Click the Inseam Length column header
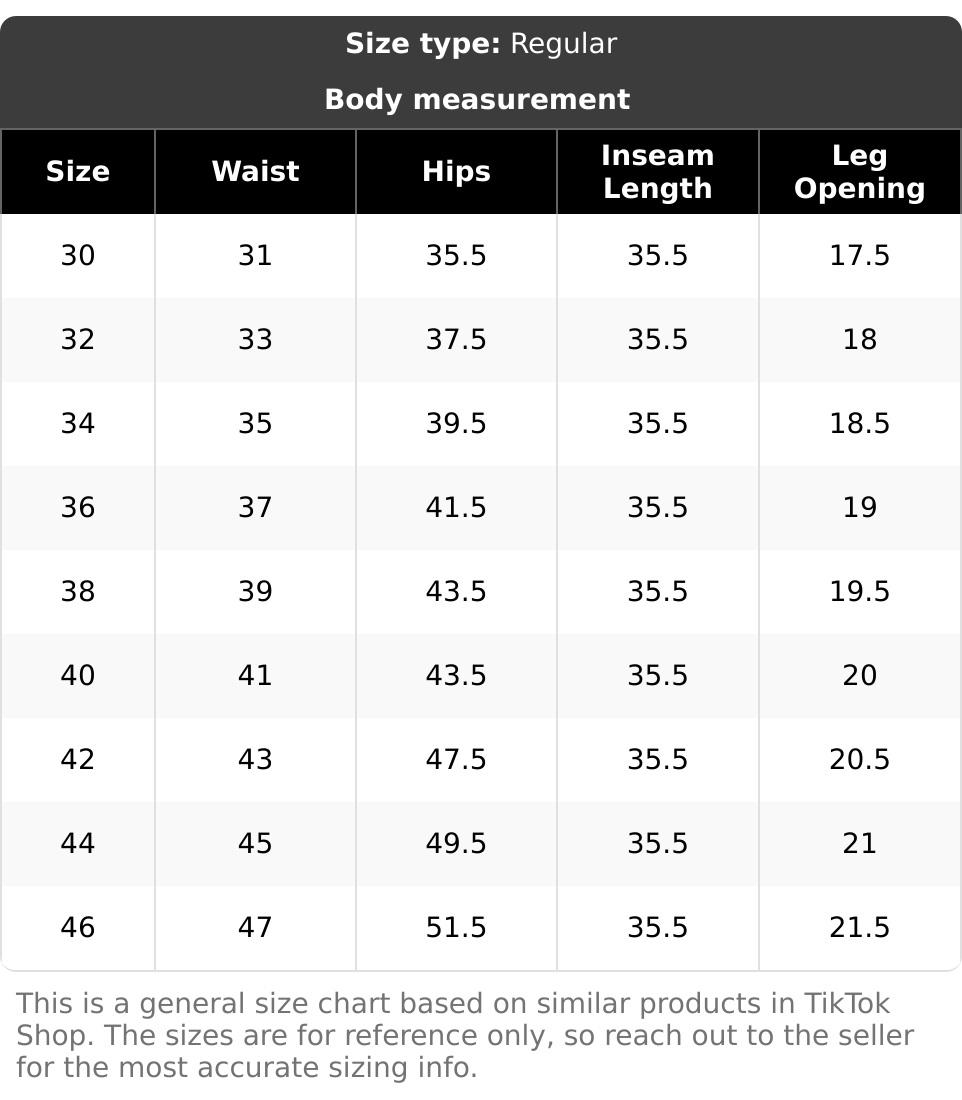The image size is (962, 1100). [657, 172]
